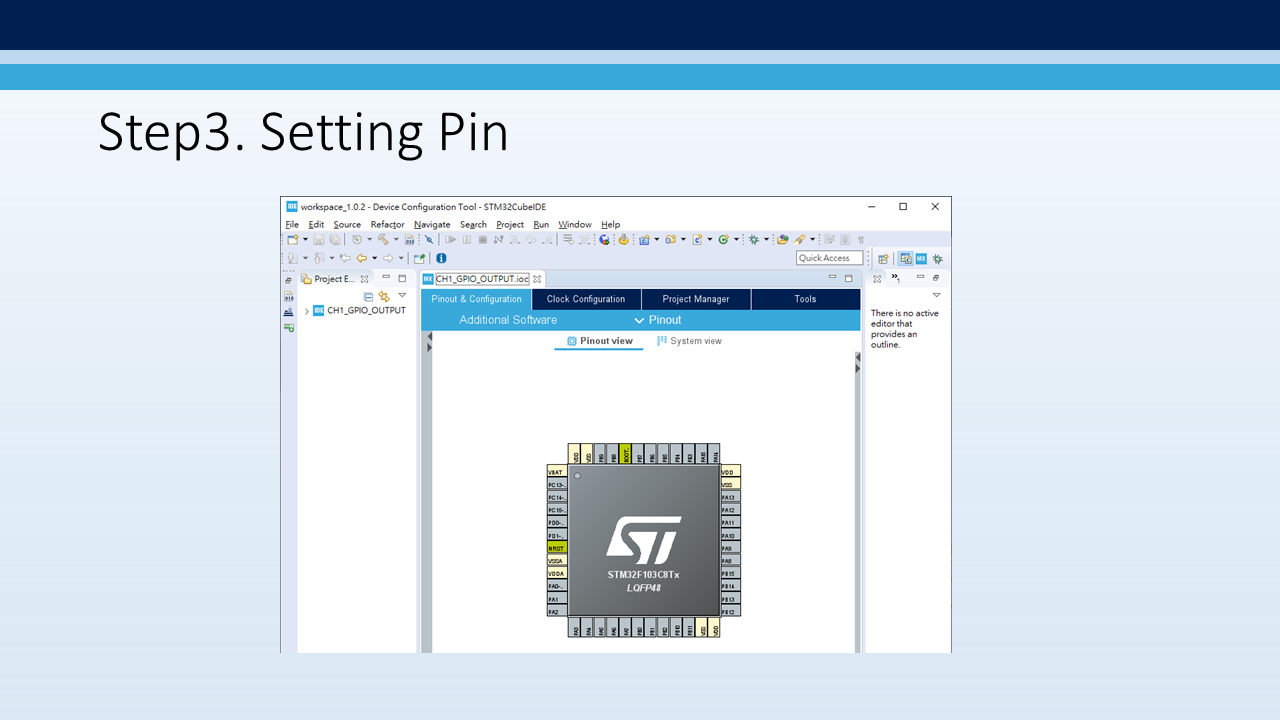Open the File menu
The width and height of the screenshot is (1280, 720).
tap(292, 225)
